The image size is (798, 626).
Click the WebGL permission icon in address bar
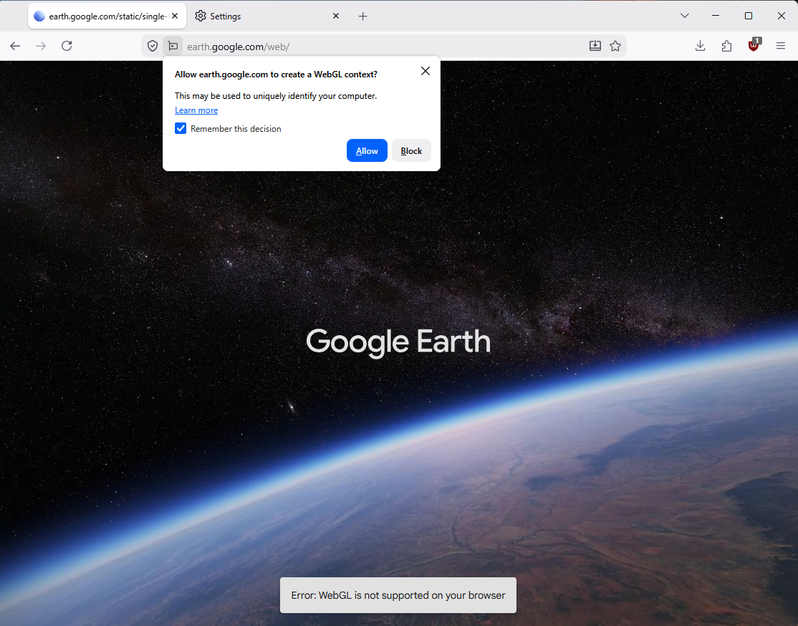coord(173,46)
